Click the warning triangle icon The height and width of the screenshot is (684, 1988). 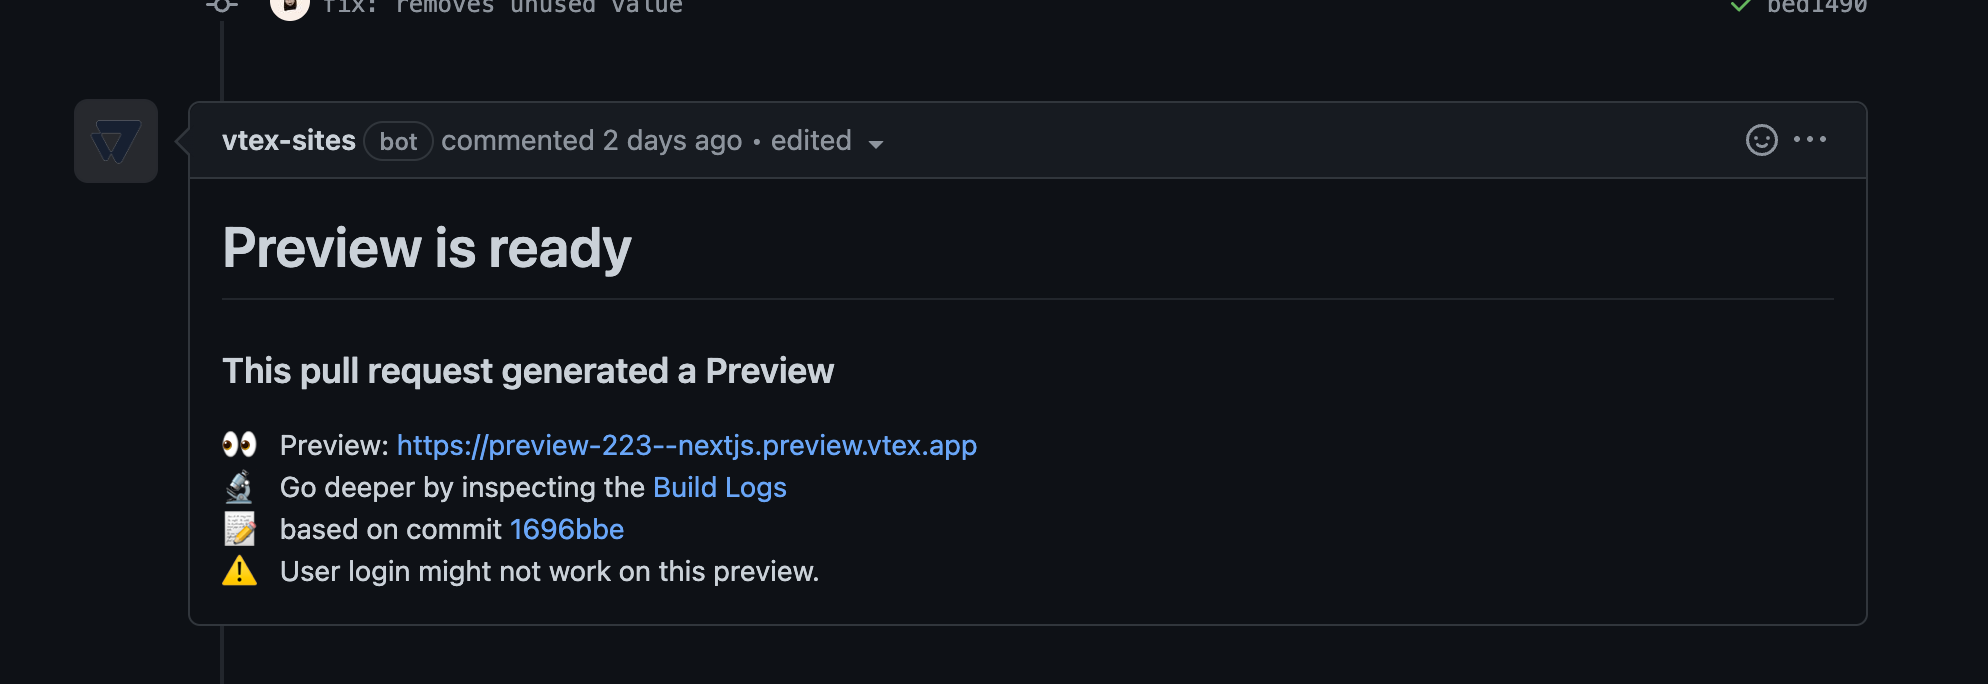pos(239,571)
